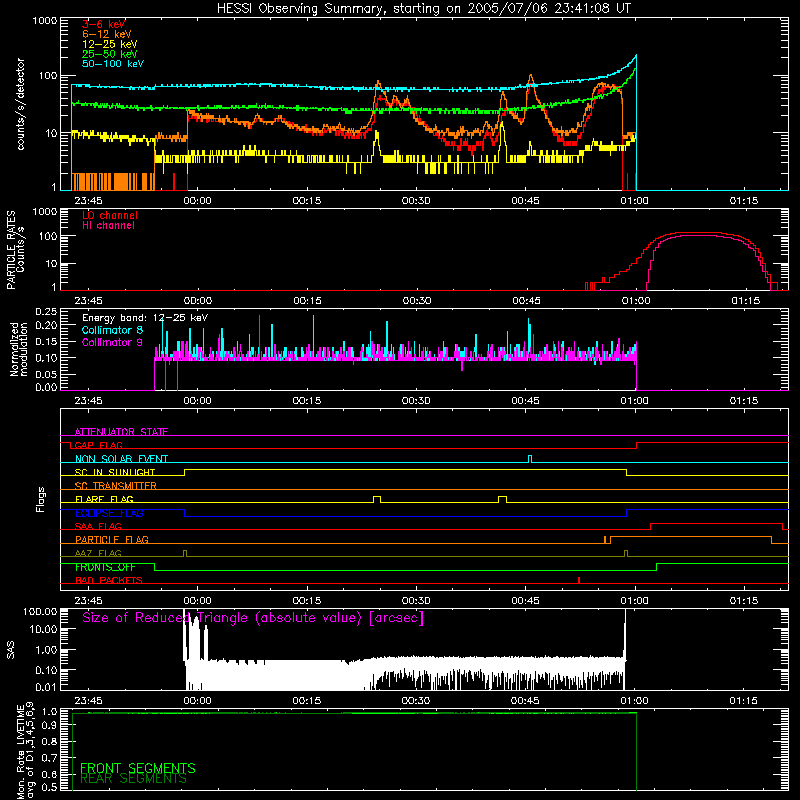Select the yellow 12-25 keV legend entry
This screenshot has width=800, height=800.
coord(110,44)
